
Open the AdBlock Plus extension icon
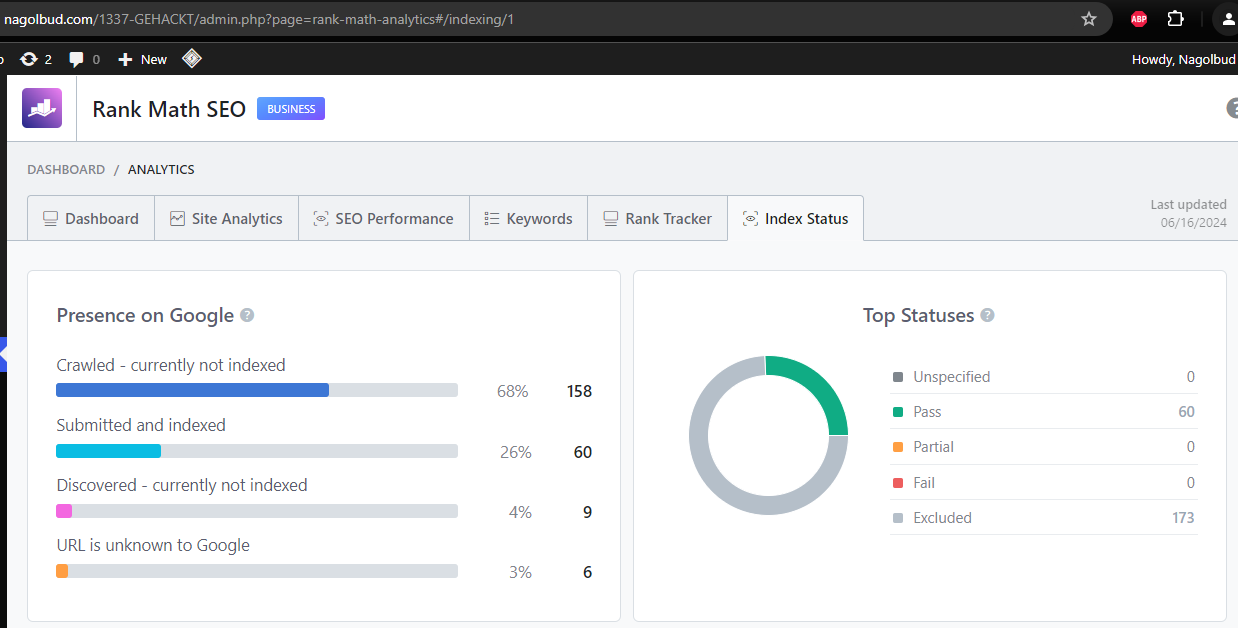pos(1138,19)
